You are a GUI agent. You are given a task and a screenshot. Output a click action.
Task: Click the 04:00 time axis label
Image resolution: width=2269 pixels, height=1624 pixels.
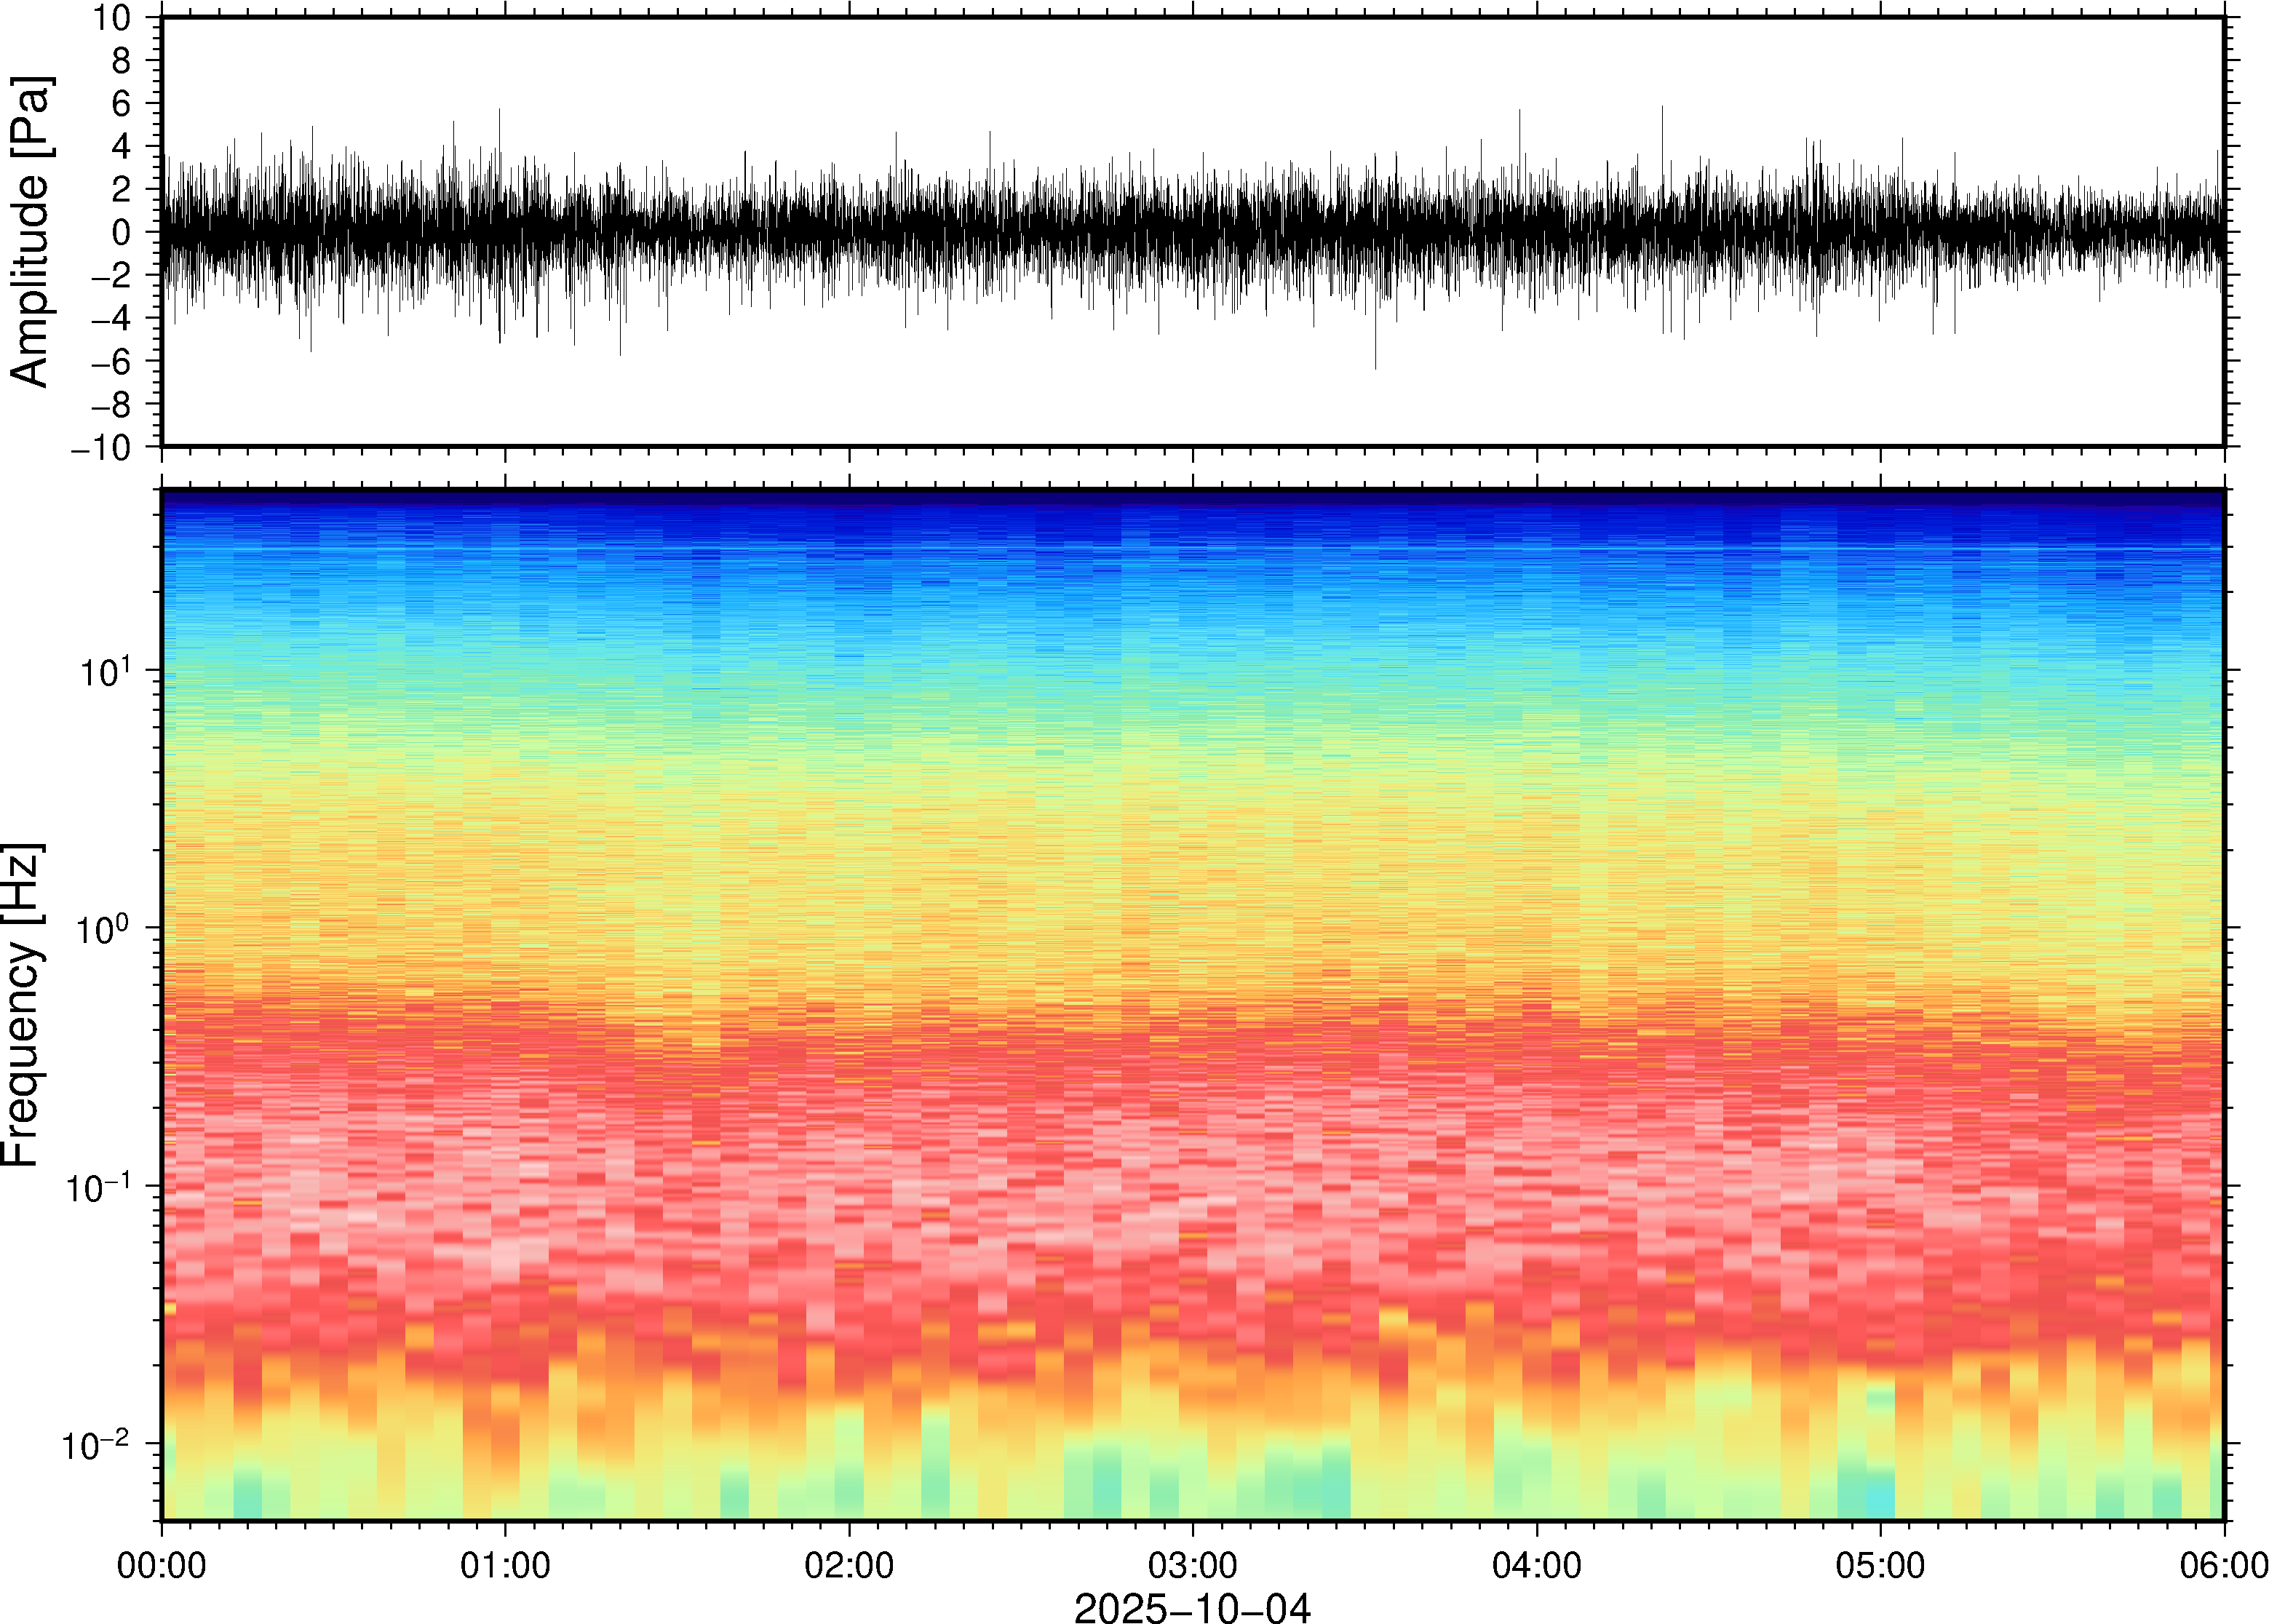click(x=1536, y=1565)
